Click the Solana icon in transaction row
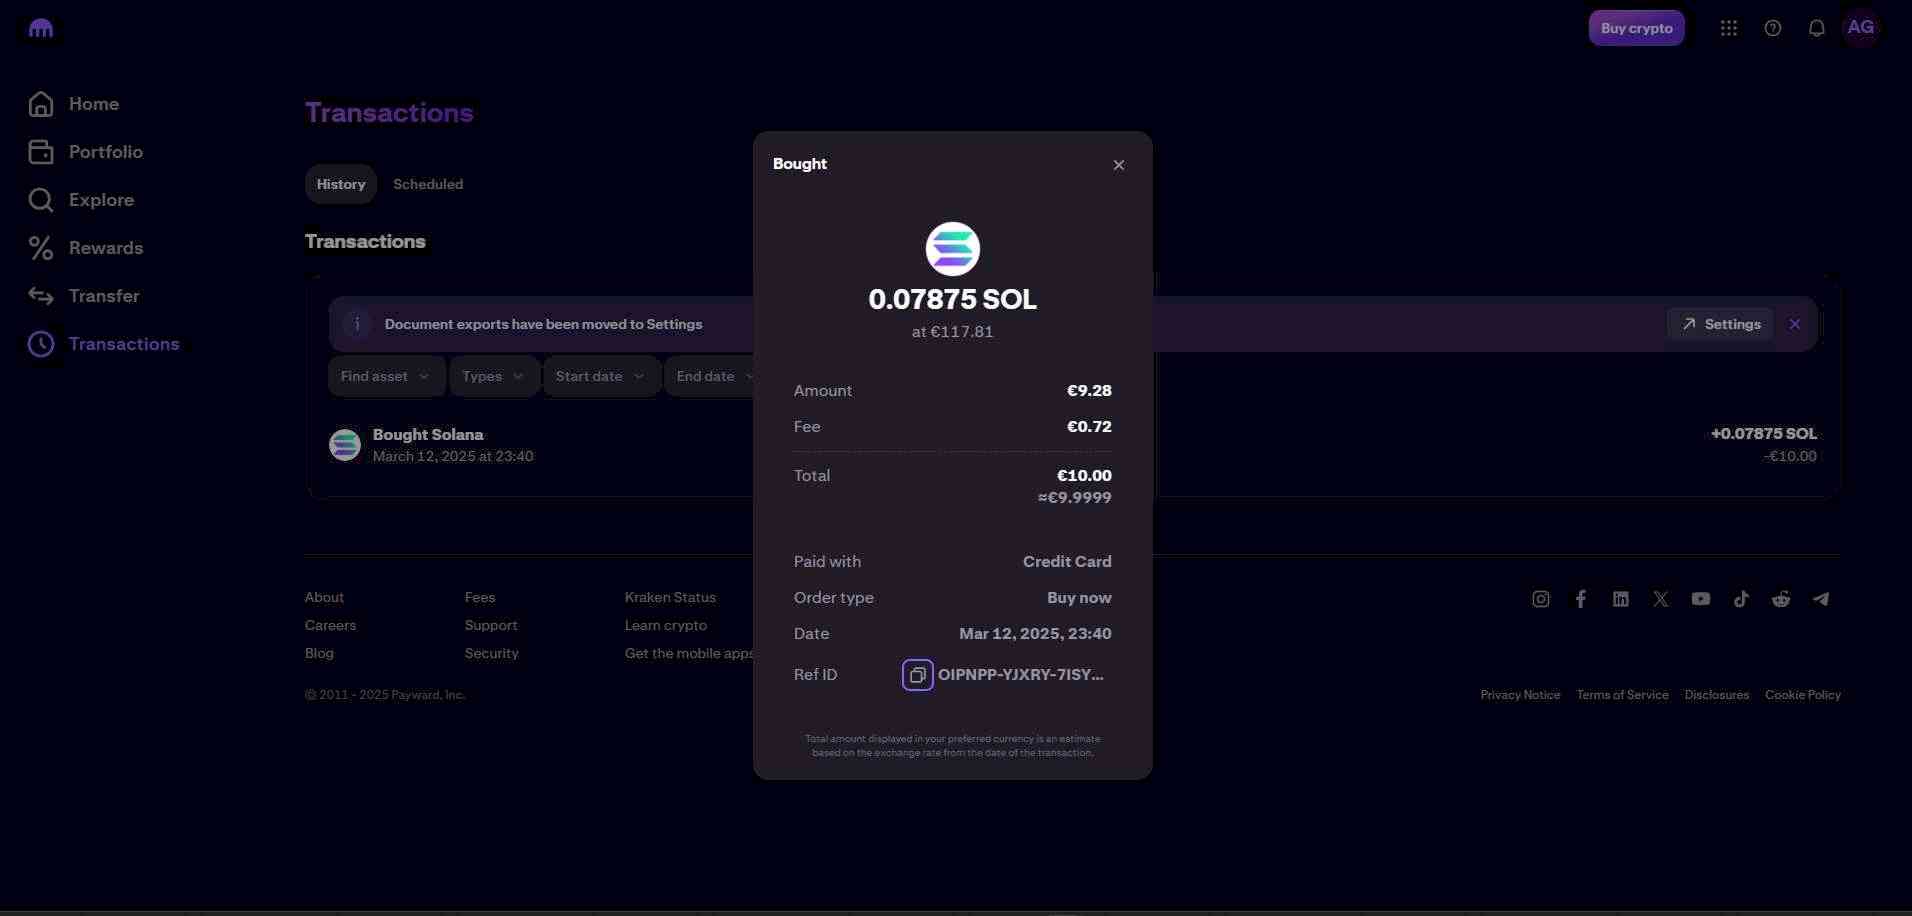Screen dimensions: 1912x916 (x=345, y=445)
